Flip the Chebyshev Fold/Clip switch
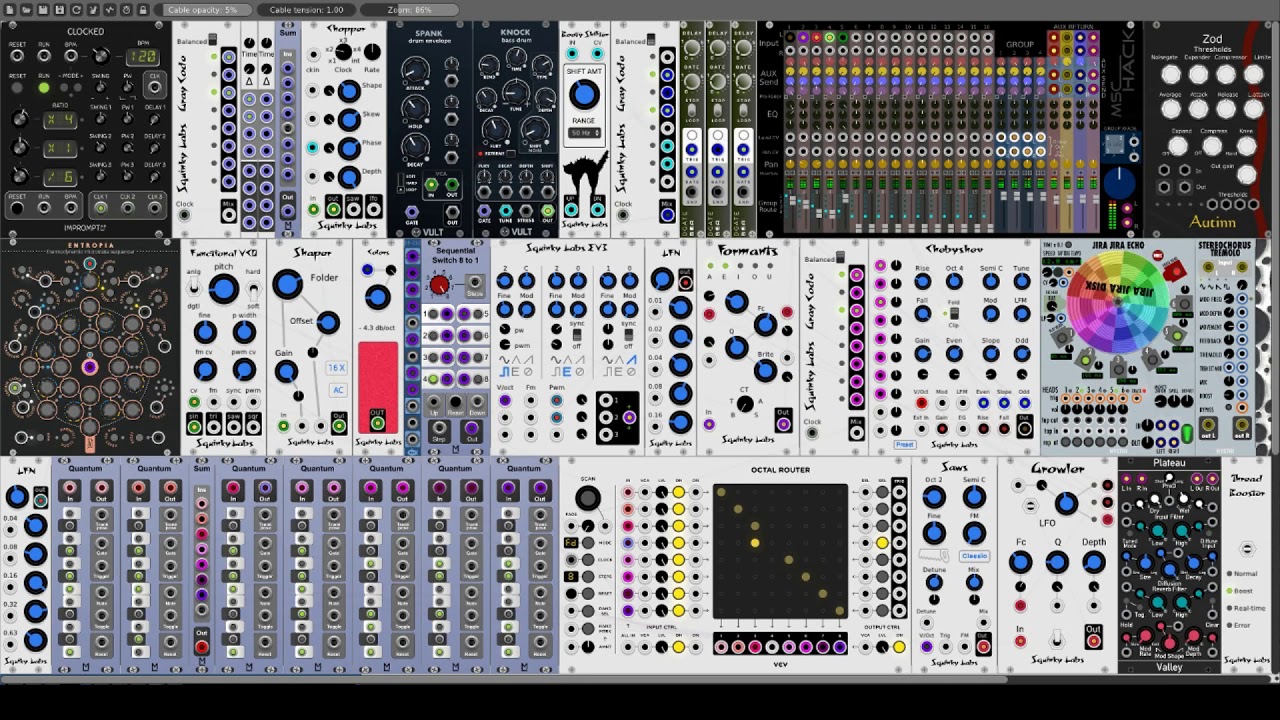This screenshot has width=1280, height=720. (x=954, y=313)
